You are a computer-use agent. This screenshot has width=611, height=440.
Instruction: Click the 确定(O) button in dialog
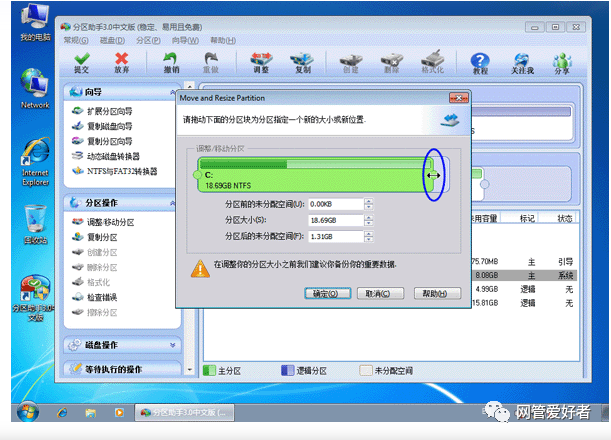pyautogui.click(x=325, y=294)
